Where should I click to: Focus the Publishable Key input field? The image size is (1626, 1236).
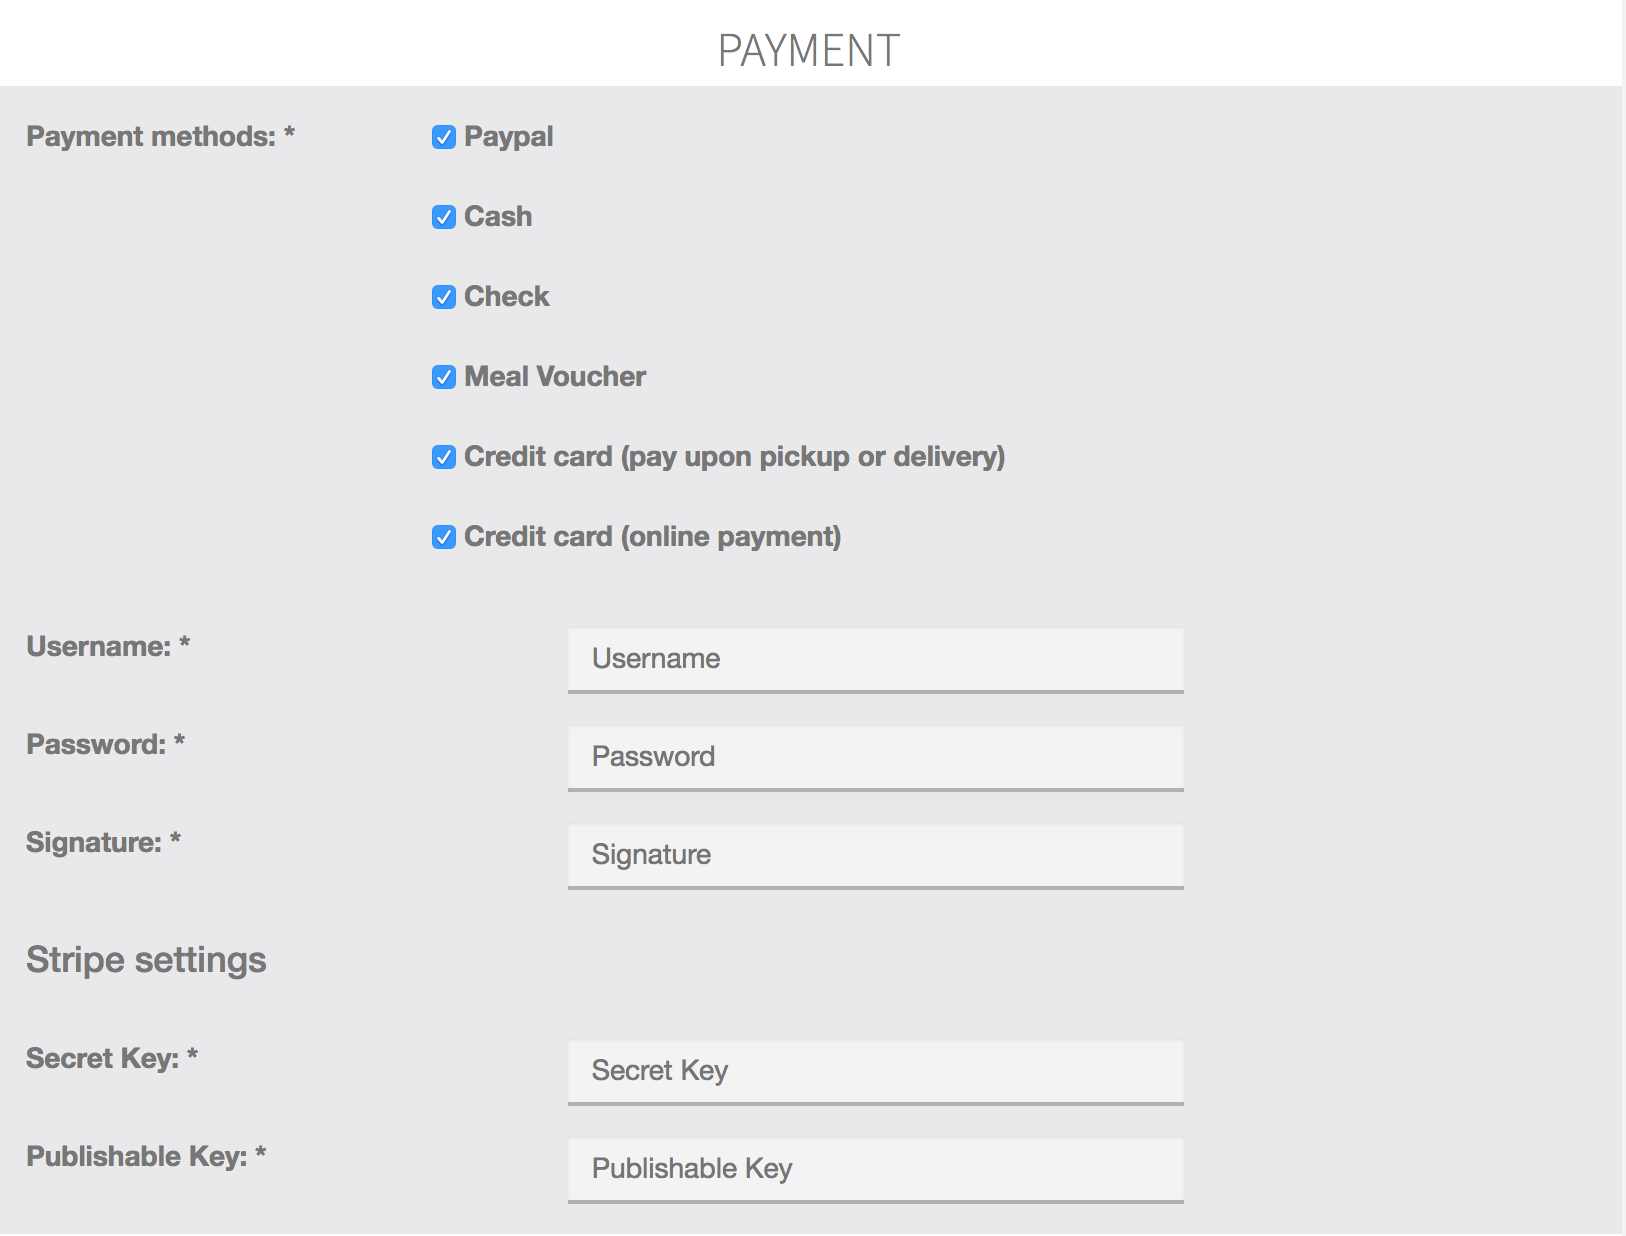875,1169
